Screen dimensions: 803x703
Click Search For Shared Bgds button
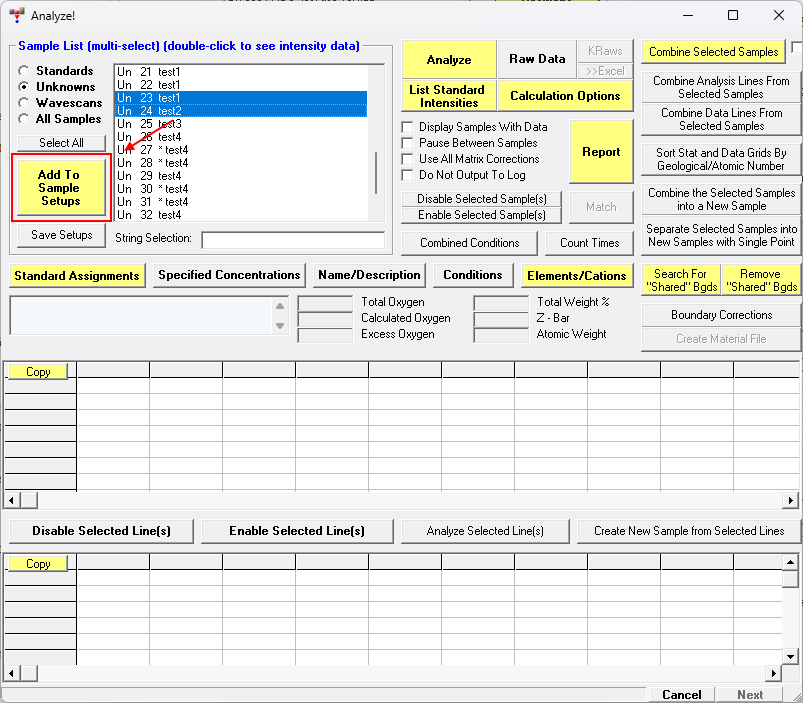click(680, 280)
